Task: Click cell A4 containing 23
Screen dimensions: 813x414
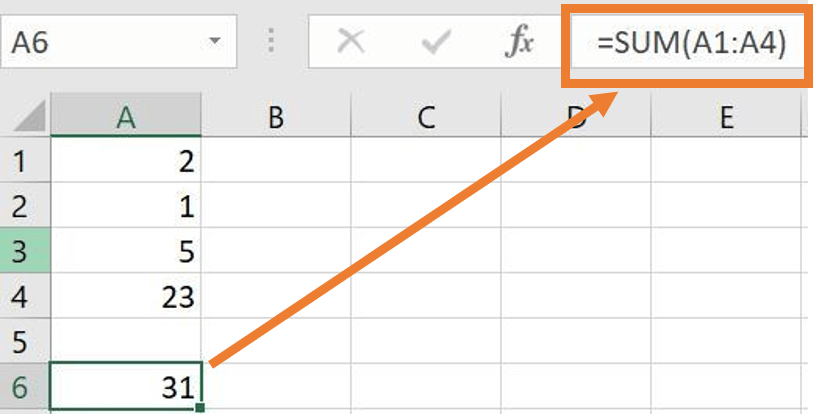Action: click(125, 296)
